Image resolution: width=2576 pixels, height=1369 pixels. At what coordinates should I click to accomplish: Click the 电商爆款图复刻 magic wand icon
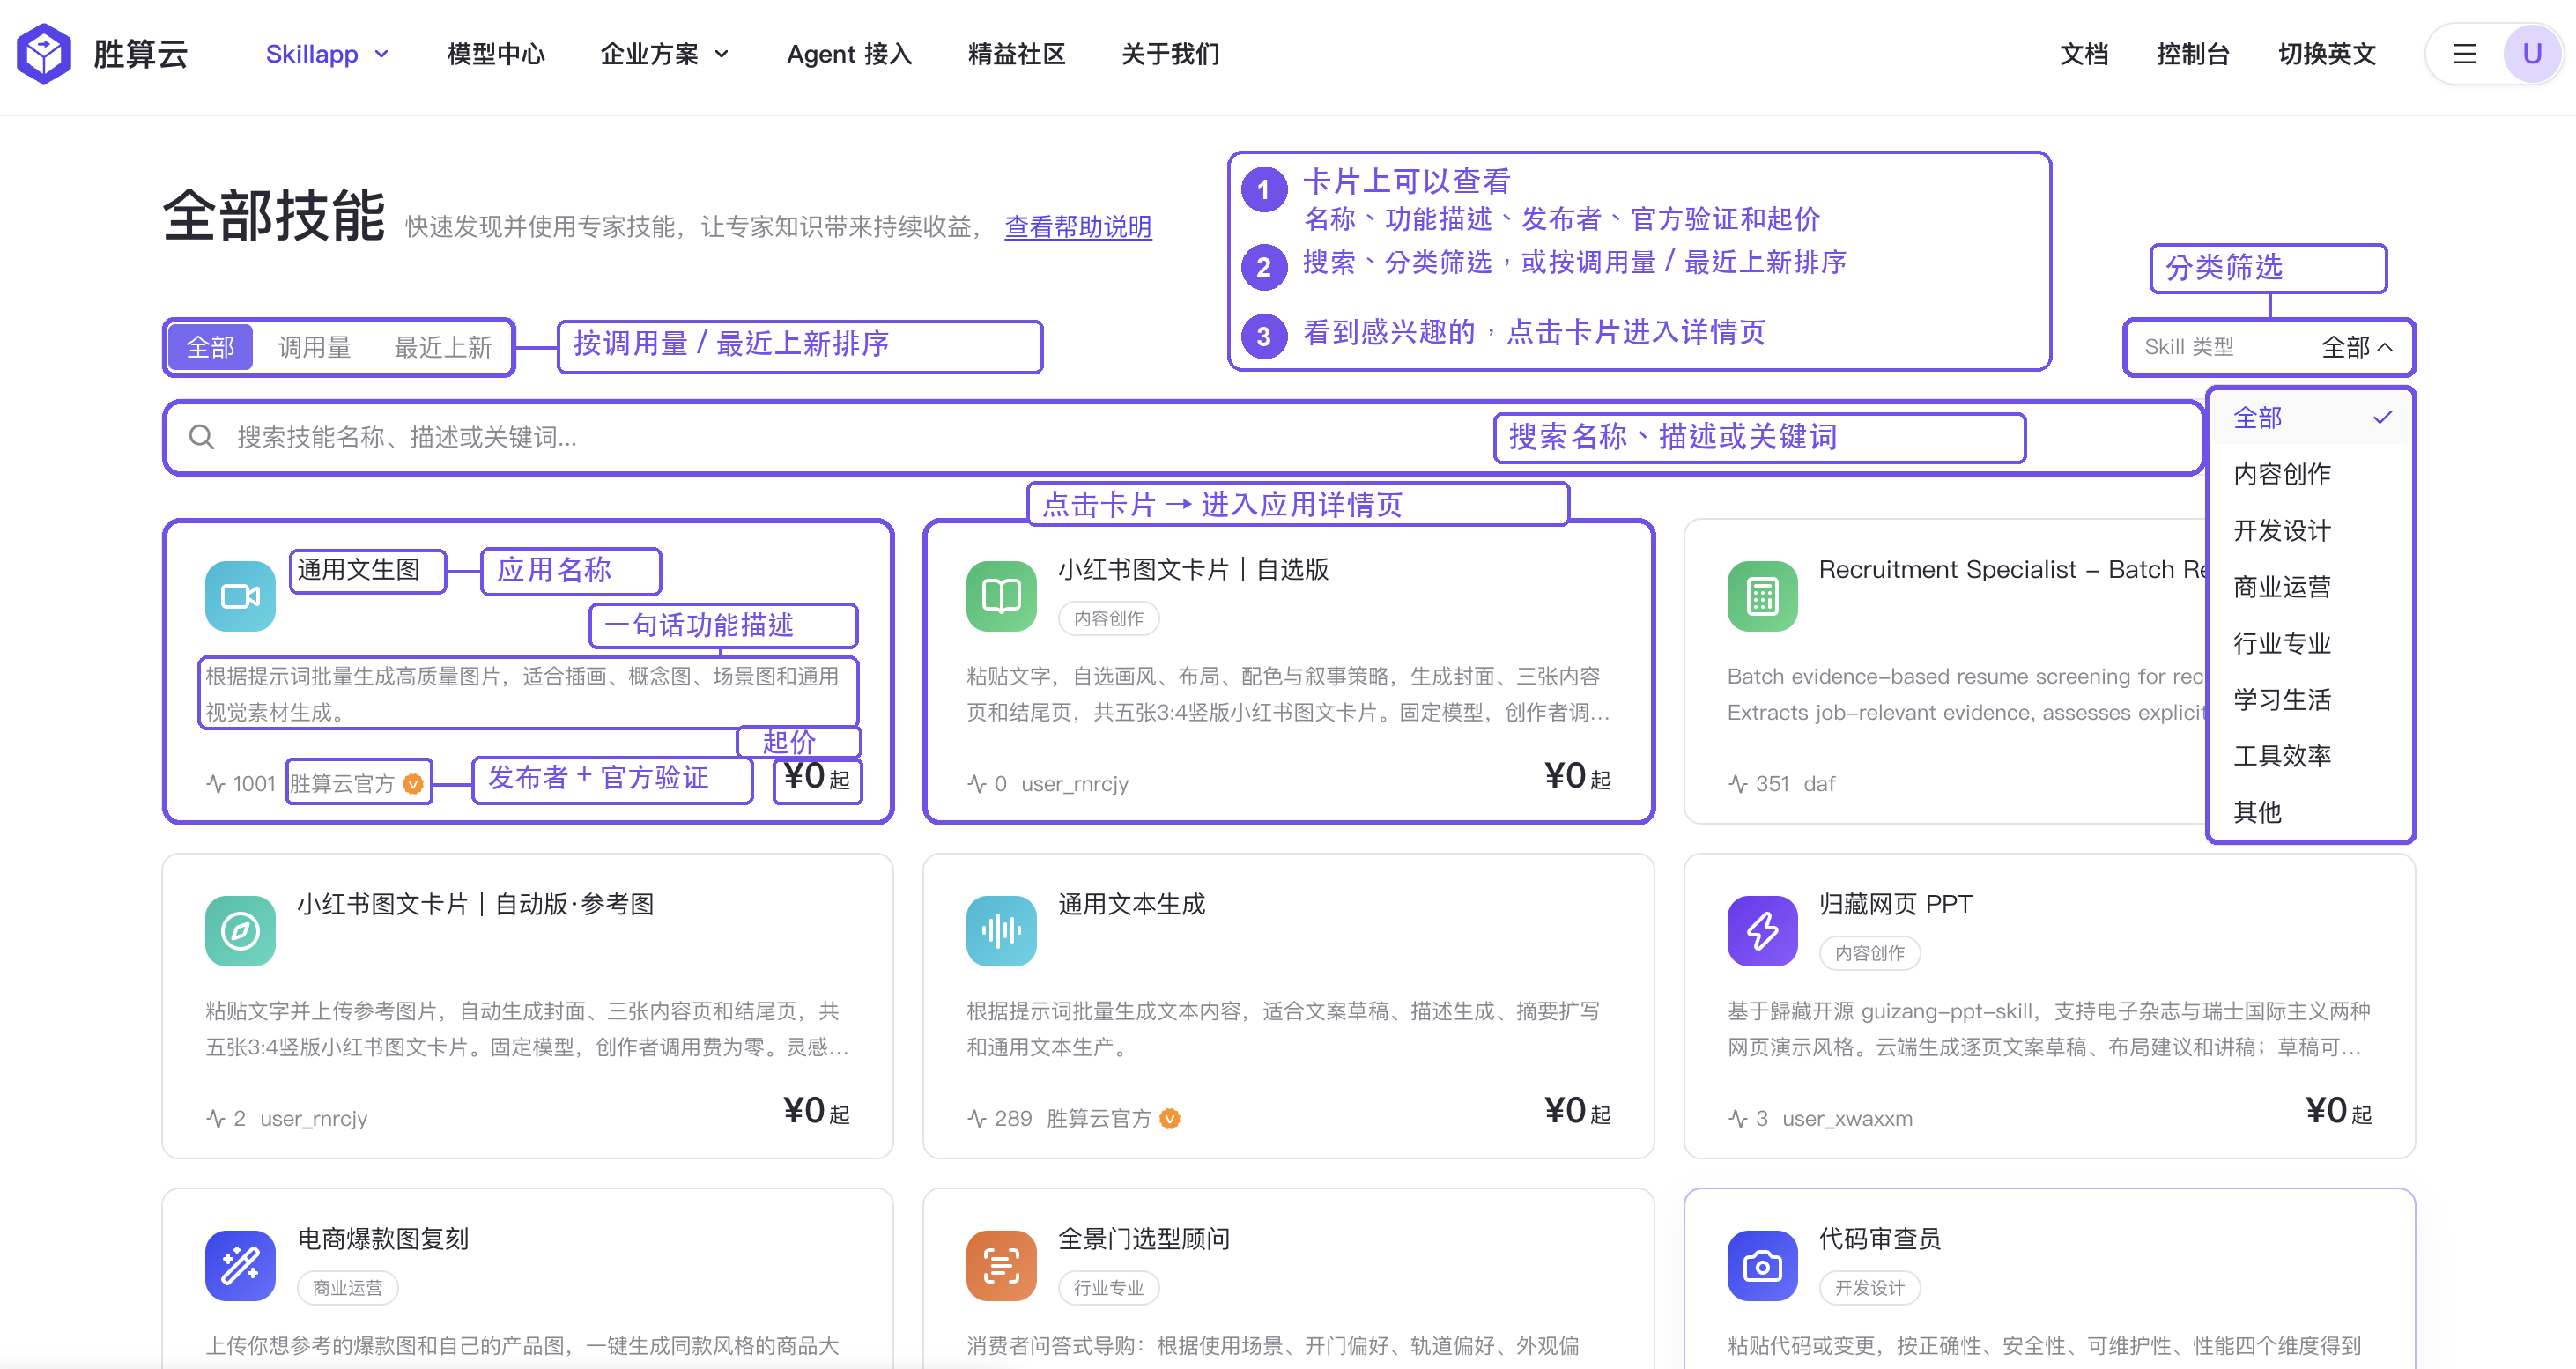240,1265
